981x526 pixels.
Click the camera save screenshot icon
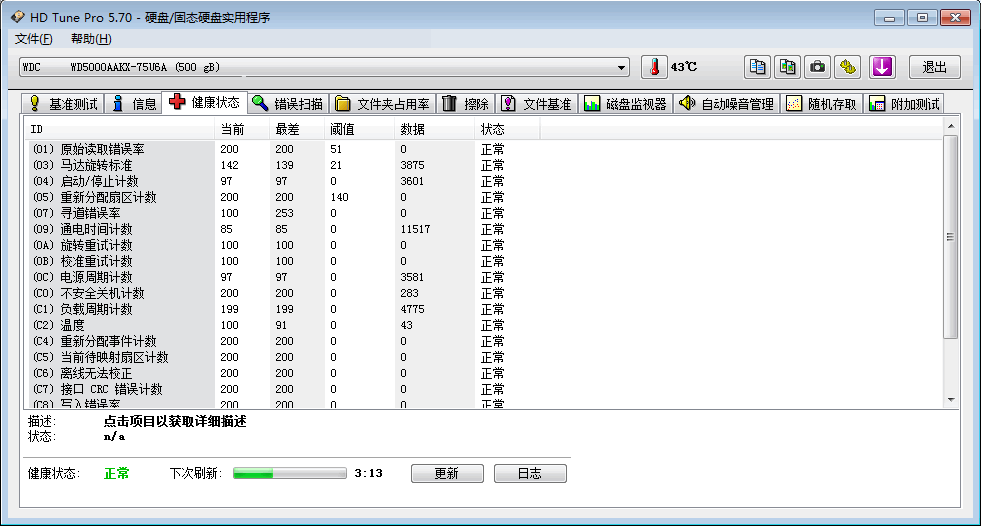tap(818, 67)
